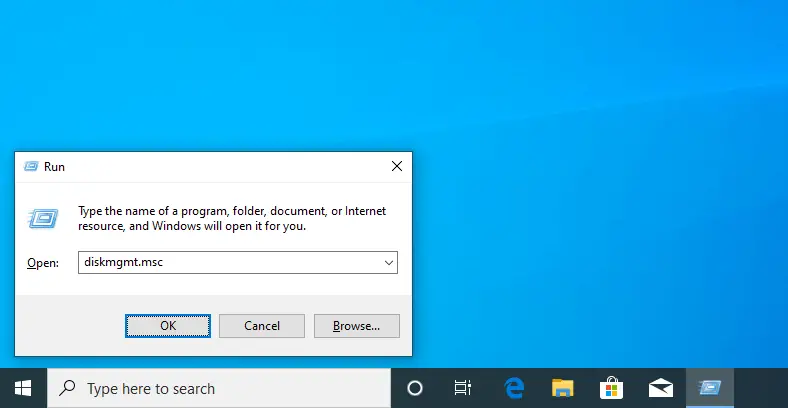Click the large Run icon in the dialog
788x408 pixels.
coord(43,219)
